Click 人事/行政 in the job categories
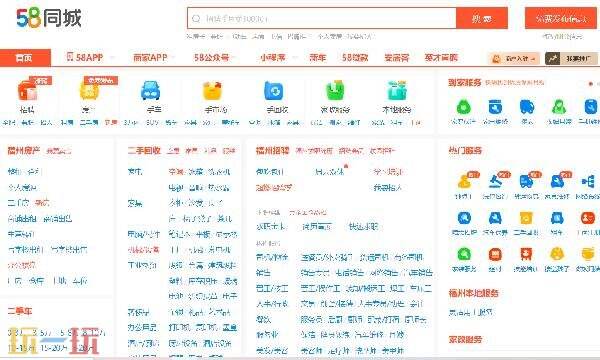The image size is (600, 360). 272,304
